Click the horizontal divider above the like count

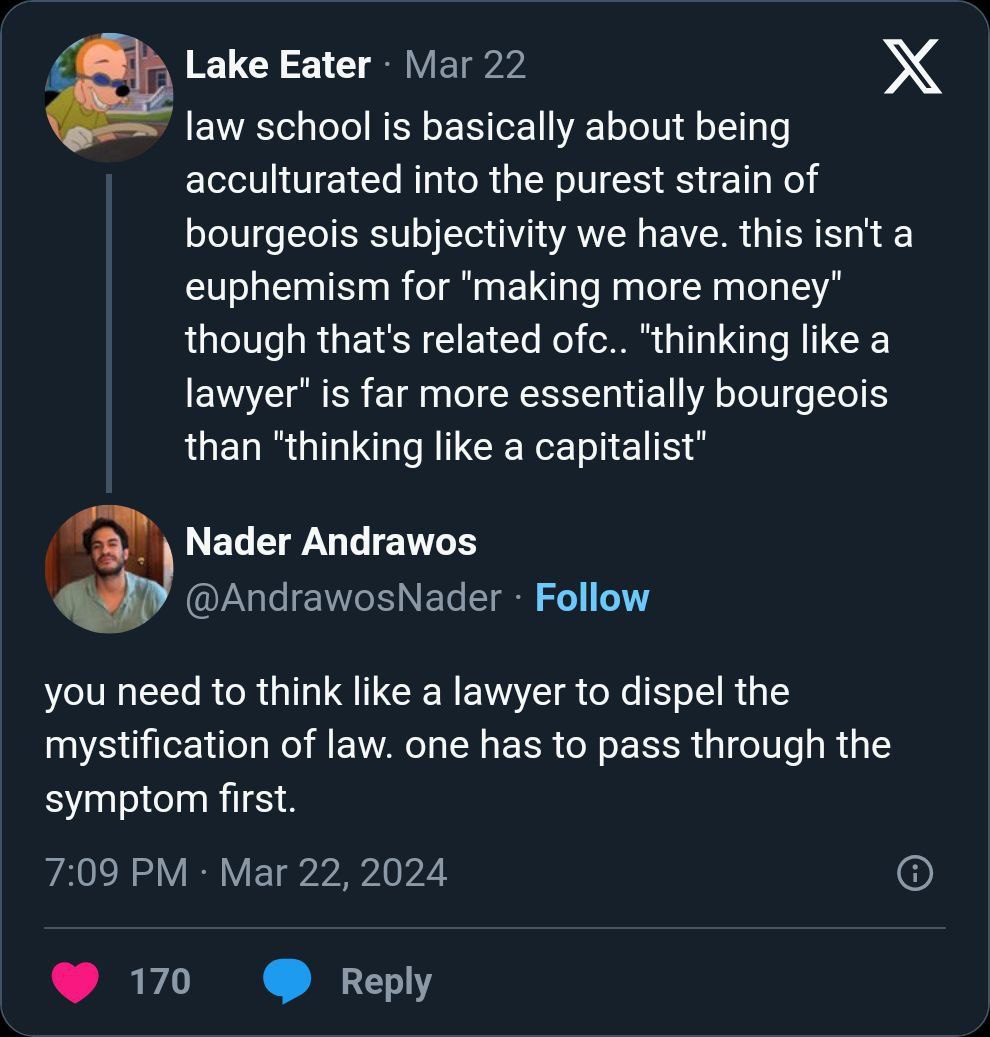click(495, 928)
